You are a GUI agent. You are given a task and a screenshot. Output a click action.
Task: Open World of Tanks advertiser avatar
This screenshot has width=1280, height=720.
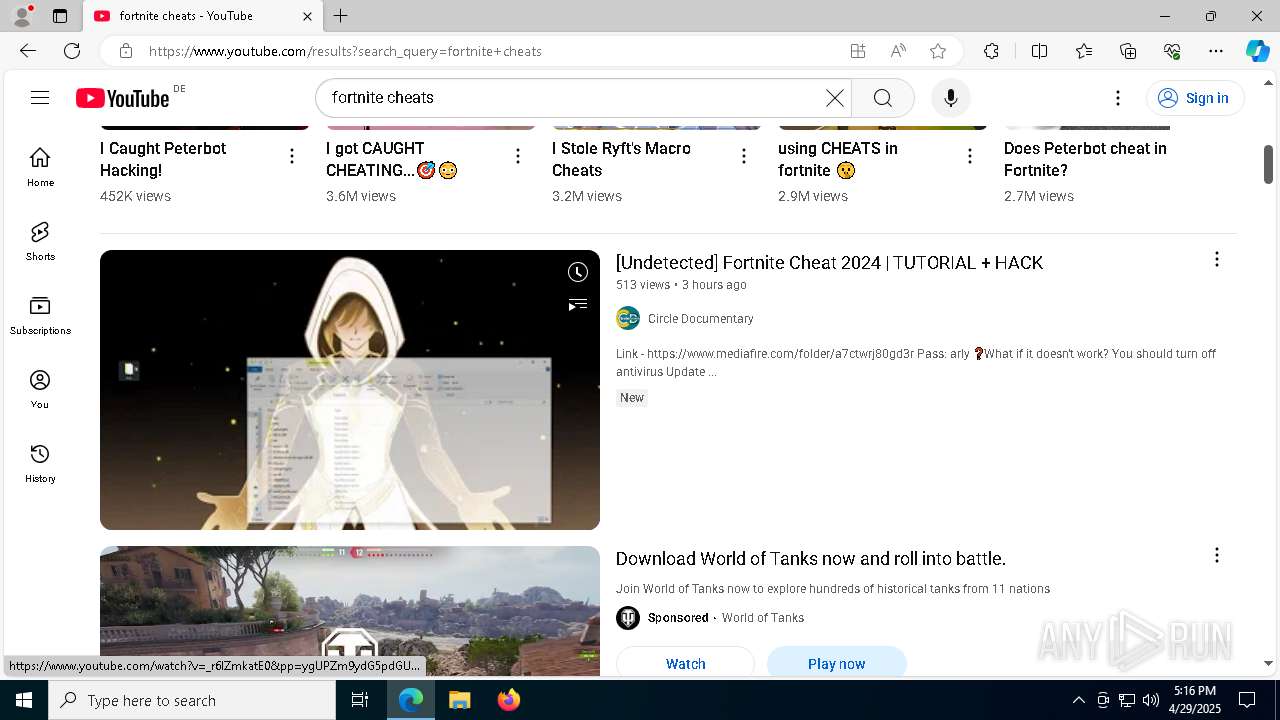click(x=628, y=617)
